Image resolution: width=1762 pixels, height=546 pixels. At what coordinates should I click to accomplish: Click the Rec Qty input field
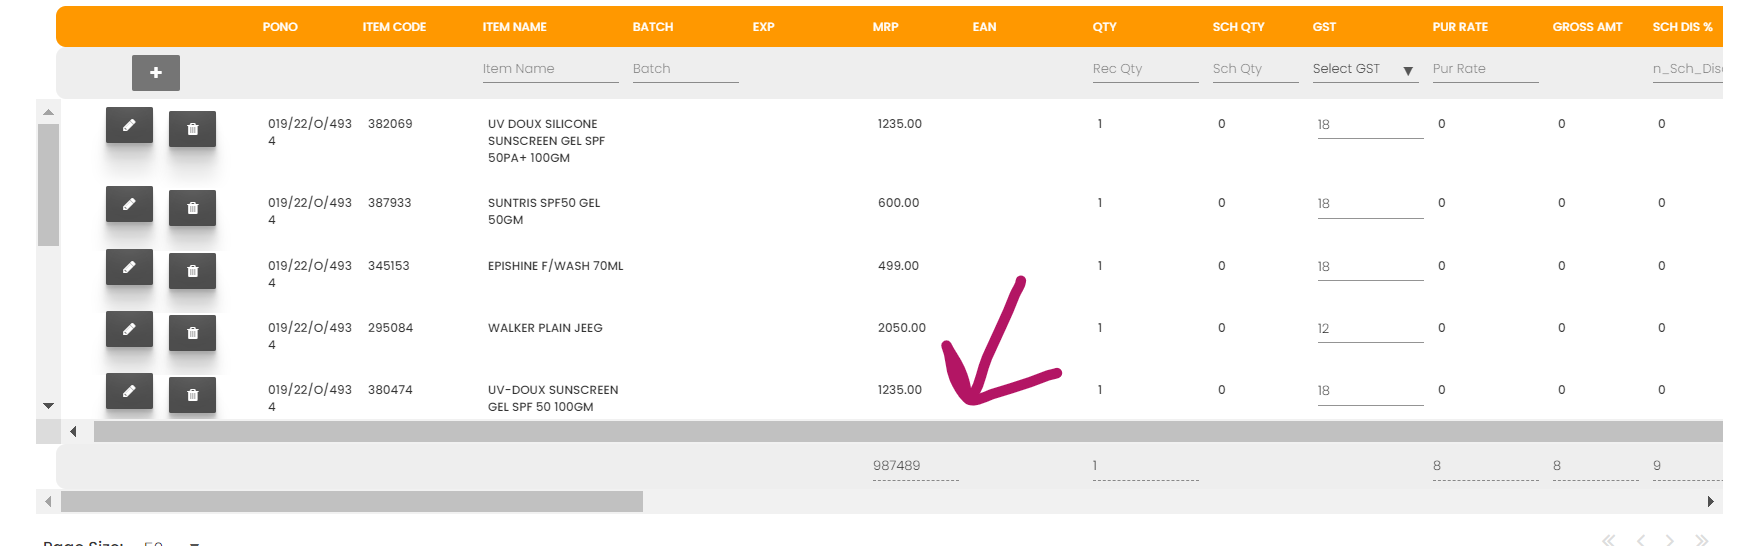point(1145,69)
